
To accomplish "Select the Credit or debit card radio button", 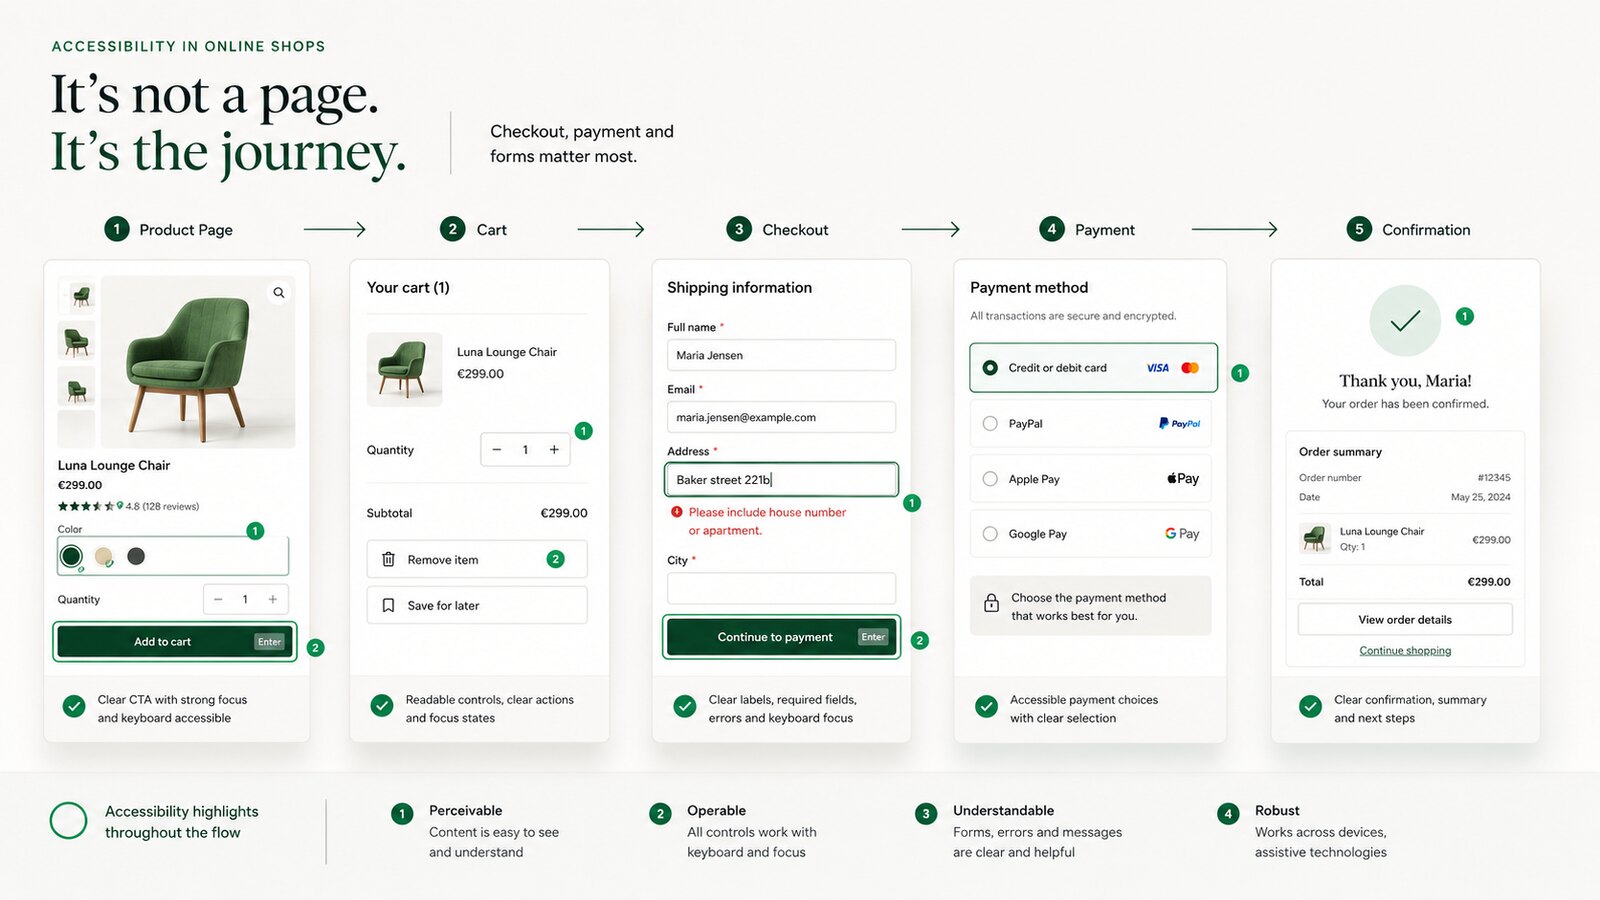I will pyautogui.click(x=990, y=368).
